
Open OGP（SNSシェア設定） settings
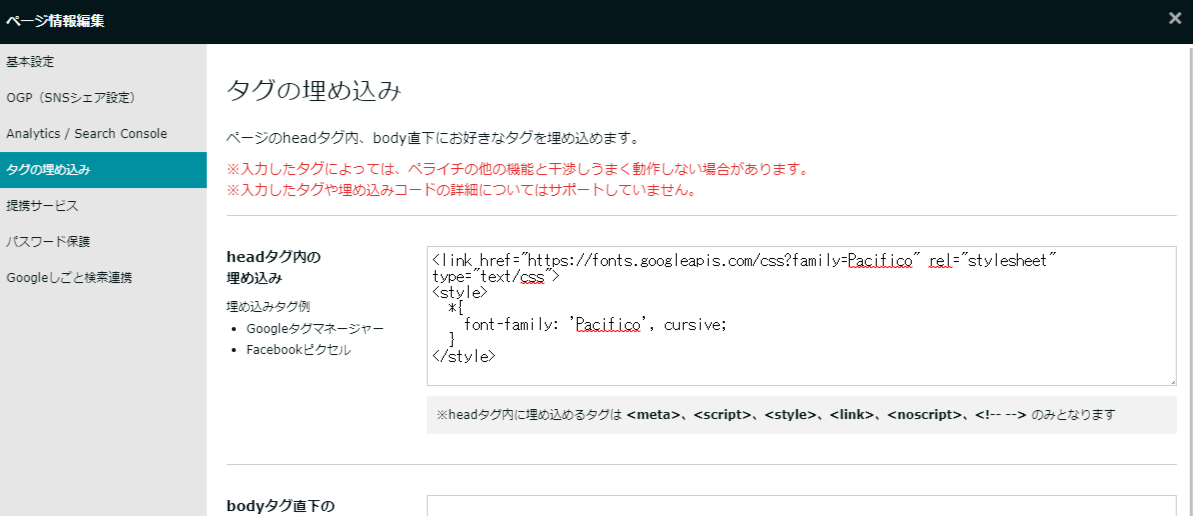(x=103, y=97)
